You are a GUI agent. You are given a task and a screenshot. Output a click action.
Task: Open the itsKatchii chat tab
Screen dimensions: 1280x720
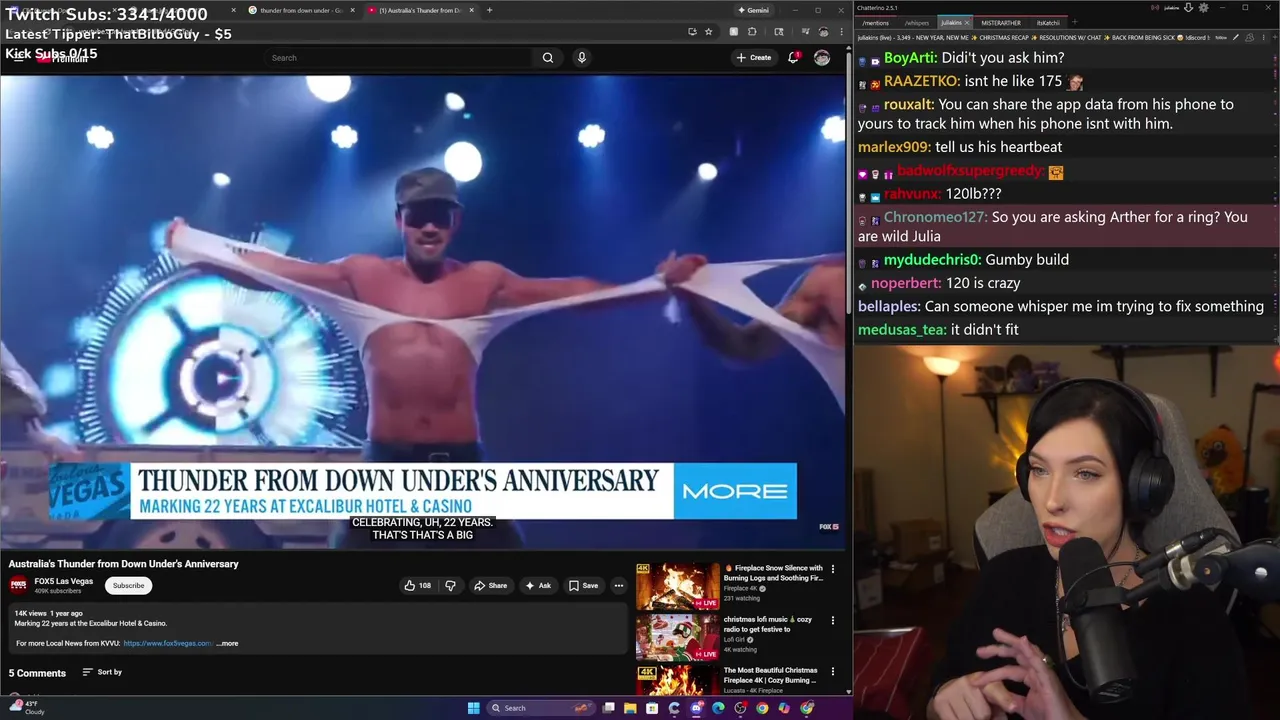point(1048,23)
